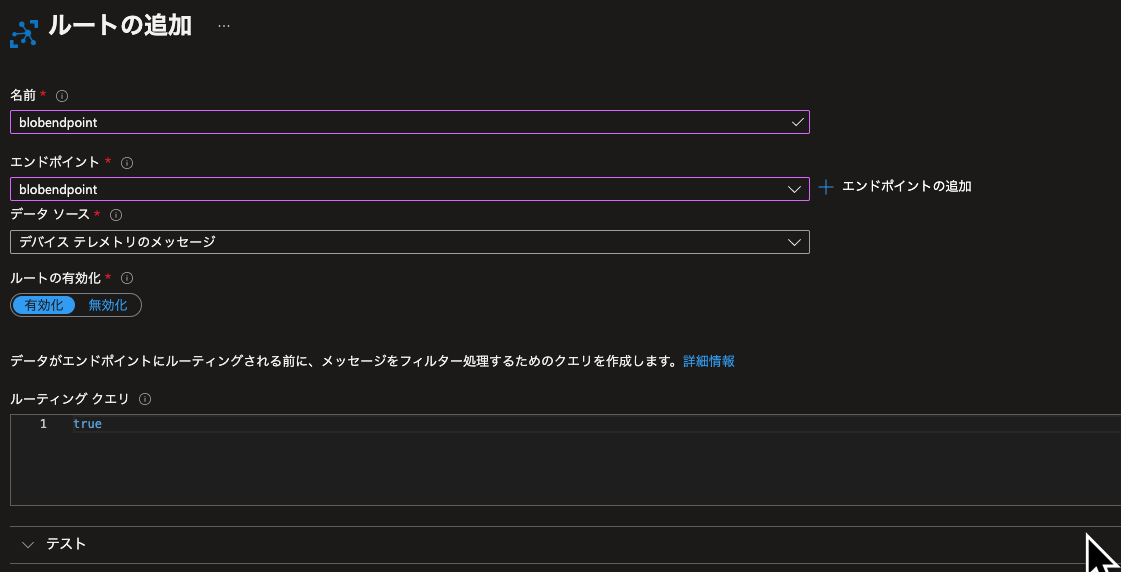Expand the テスト section chevron
Viewport: 1121px width, 572px height.
coord(28,545)
